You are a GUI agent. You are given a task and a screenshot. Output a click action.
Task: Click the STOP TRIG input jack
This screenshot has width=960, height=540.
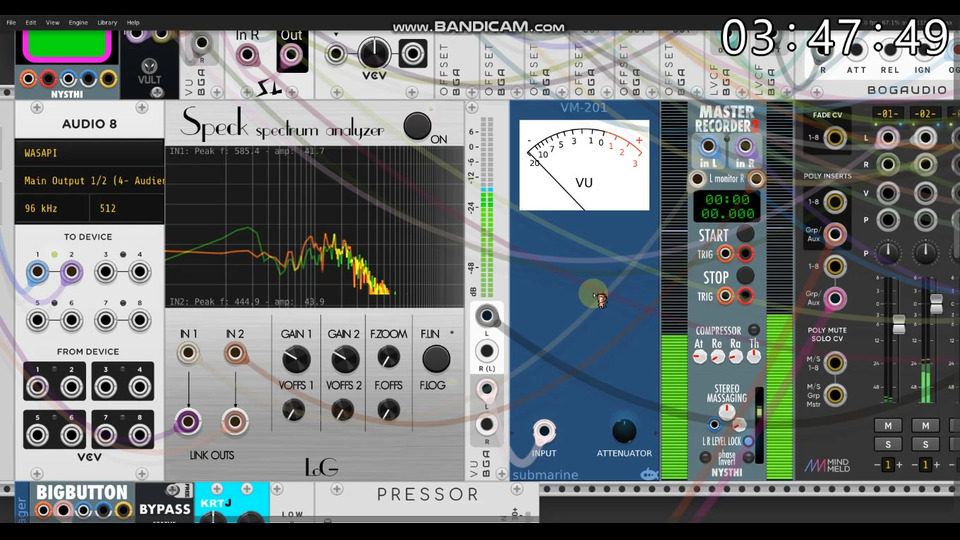725,296
